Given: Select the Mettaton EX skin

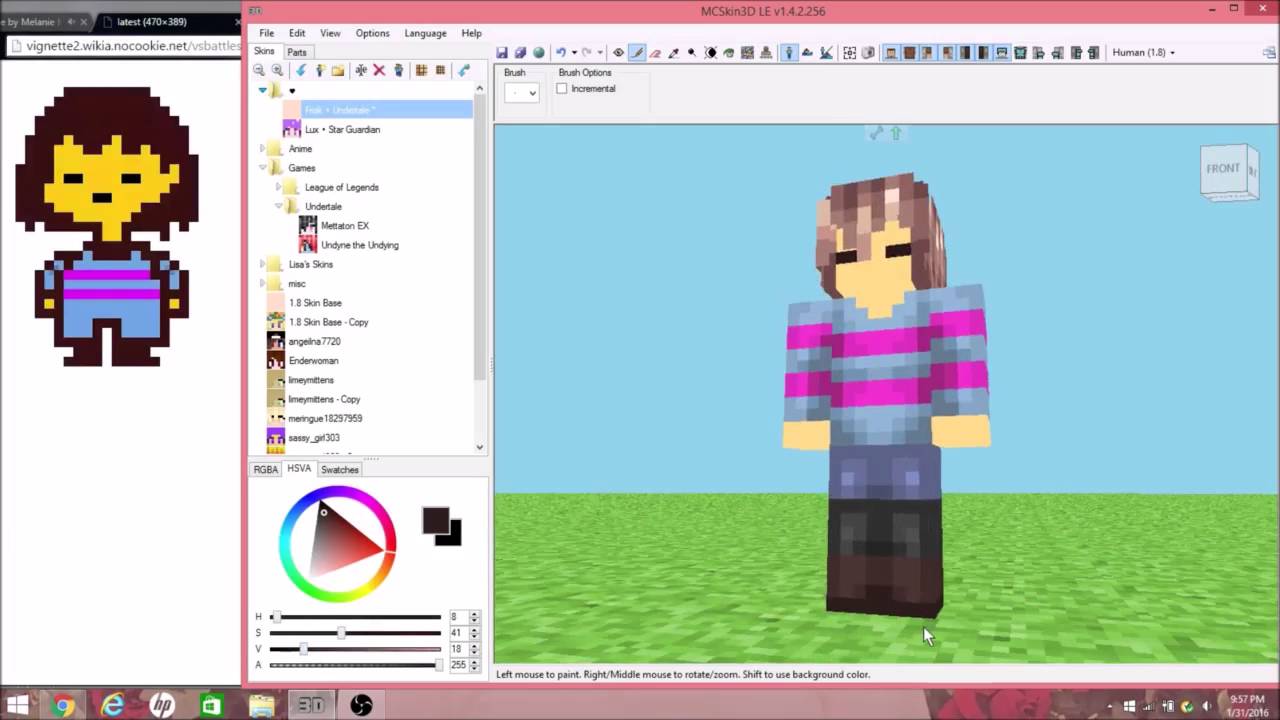Looking at the screenshot, I should point(345,226).
